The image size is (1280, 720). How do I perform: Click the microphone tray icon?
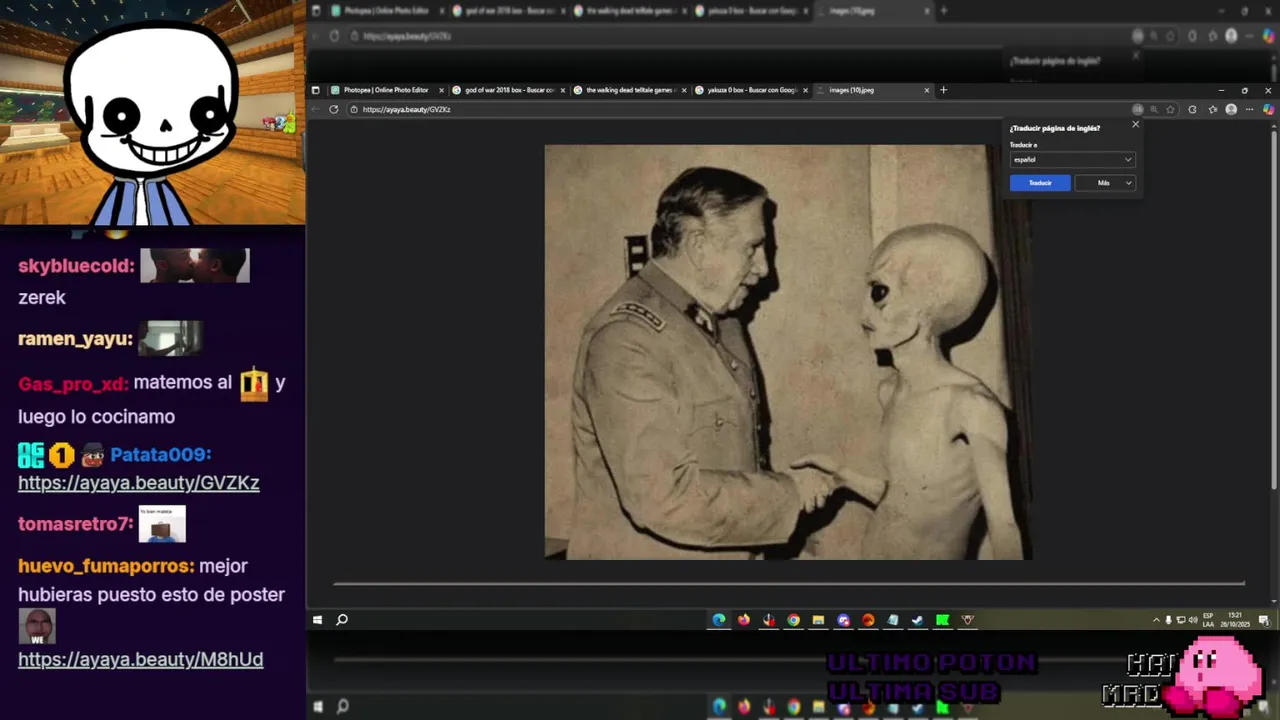[x=1169, y=620]
